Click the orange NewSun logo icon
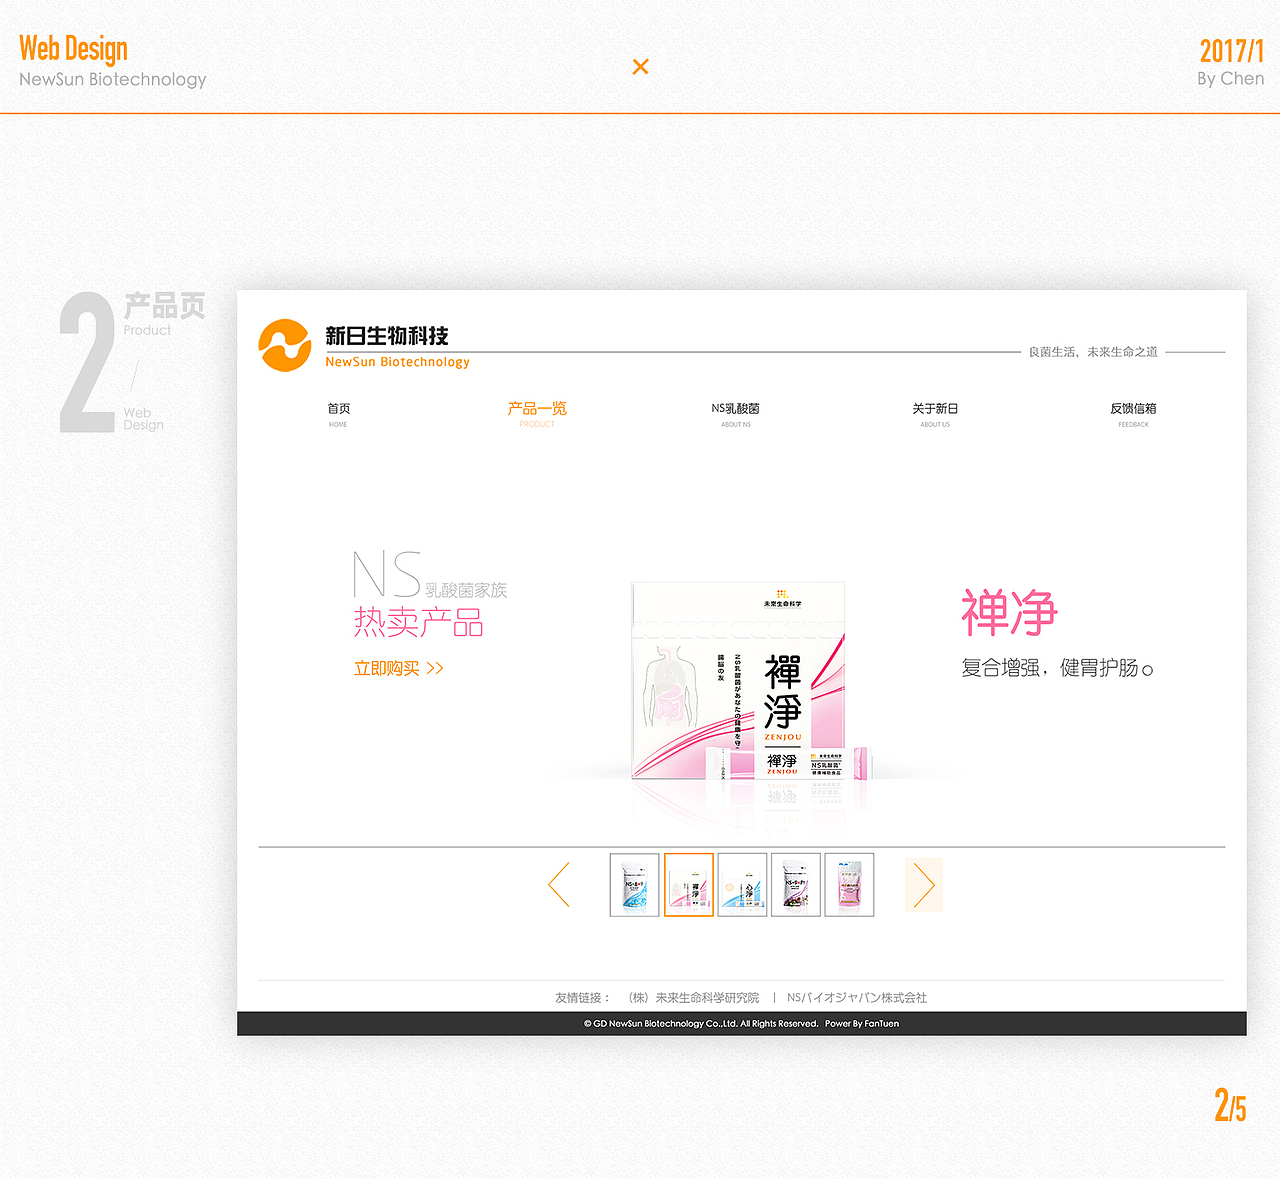The height and width of the screenshot is (1179, 1280). coord(285,346)
